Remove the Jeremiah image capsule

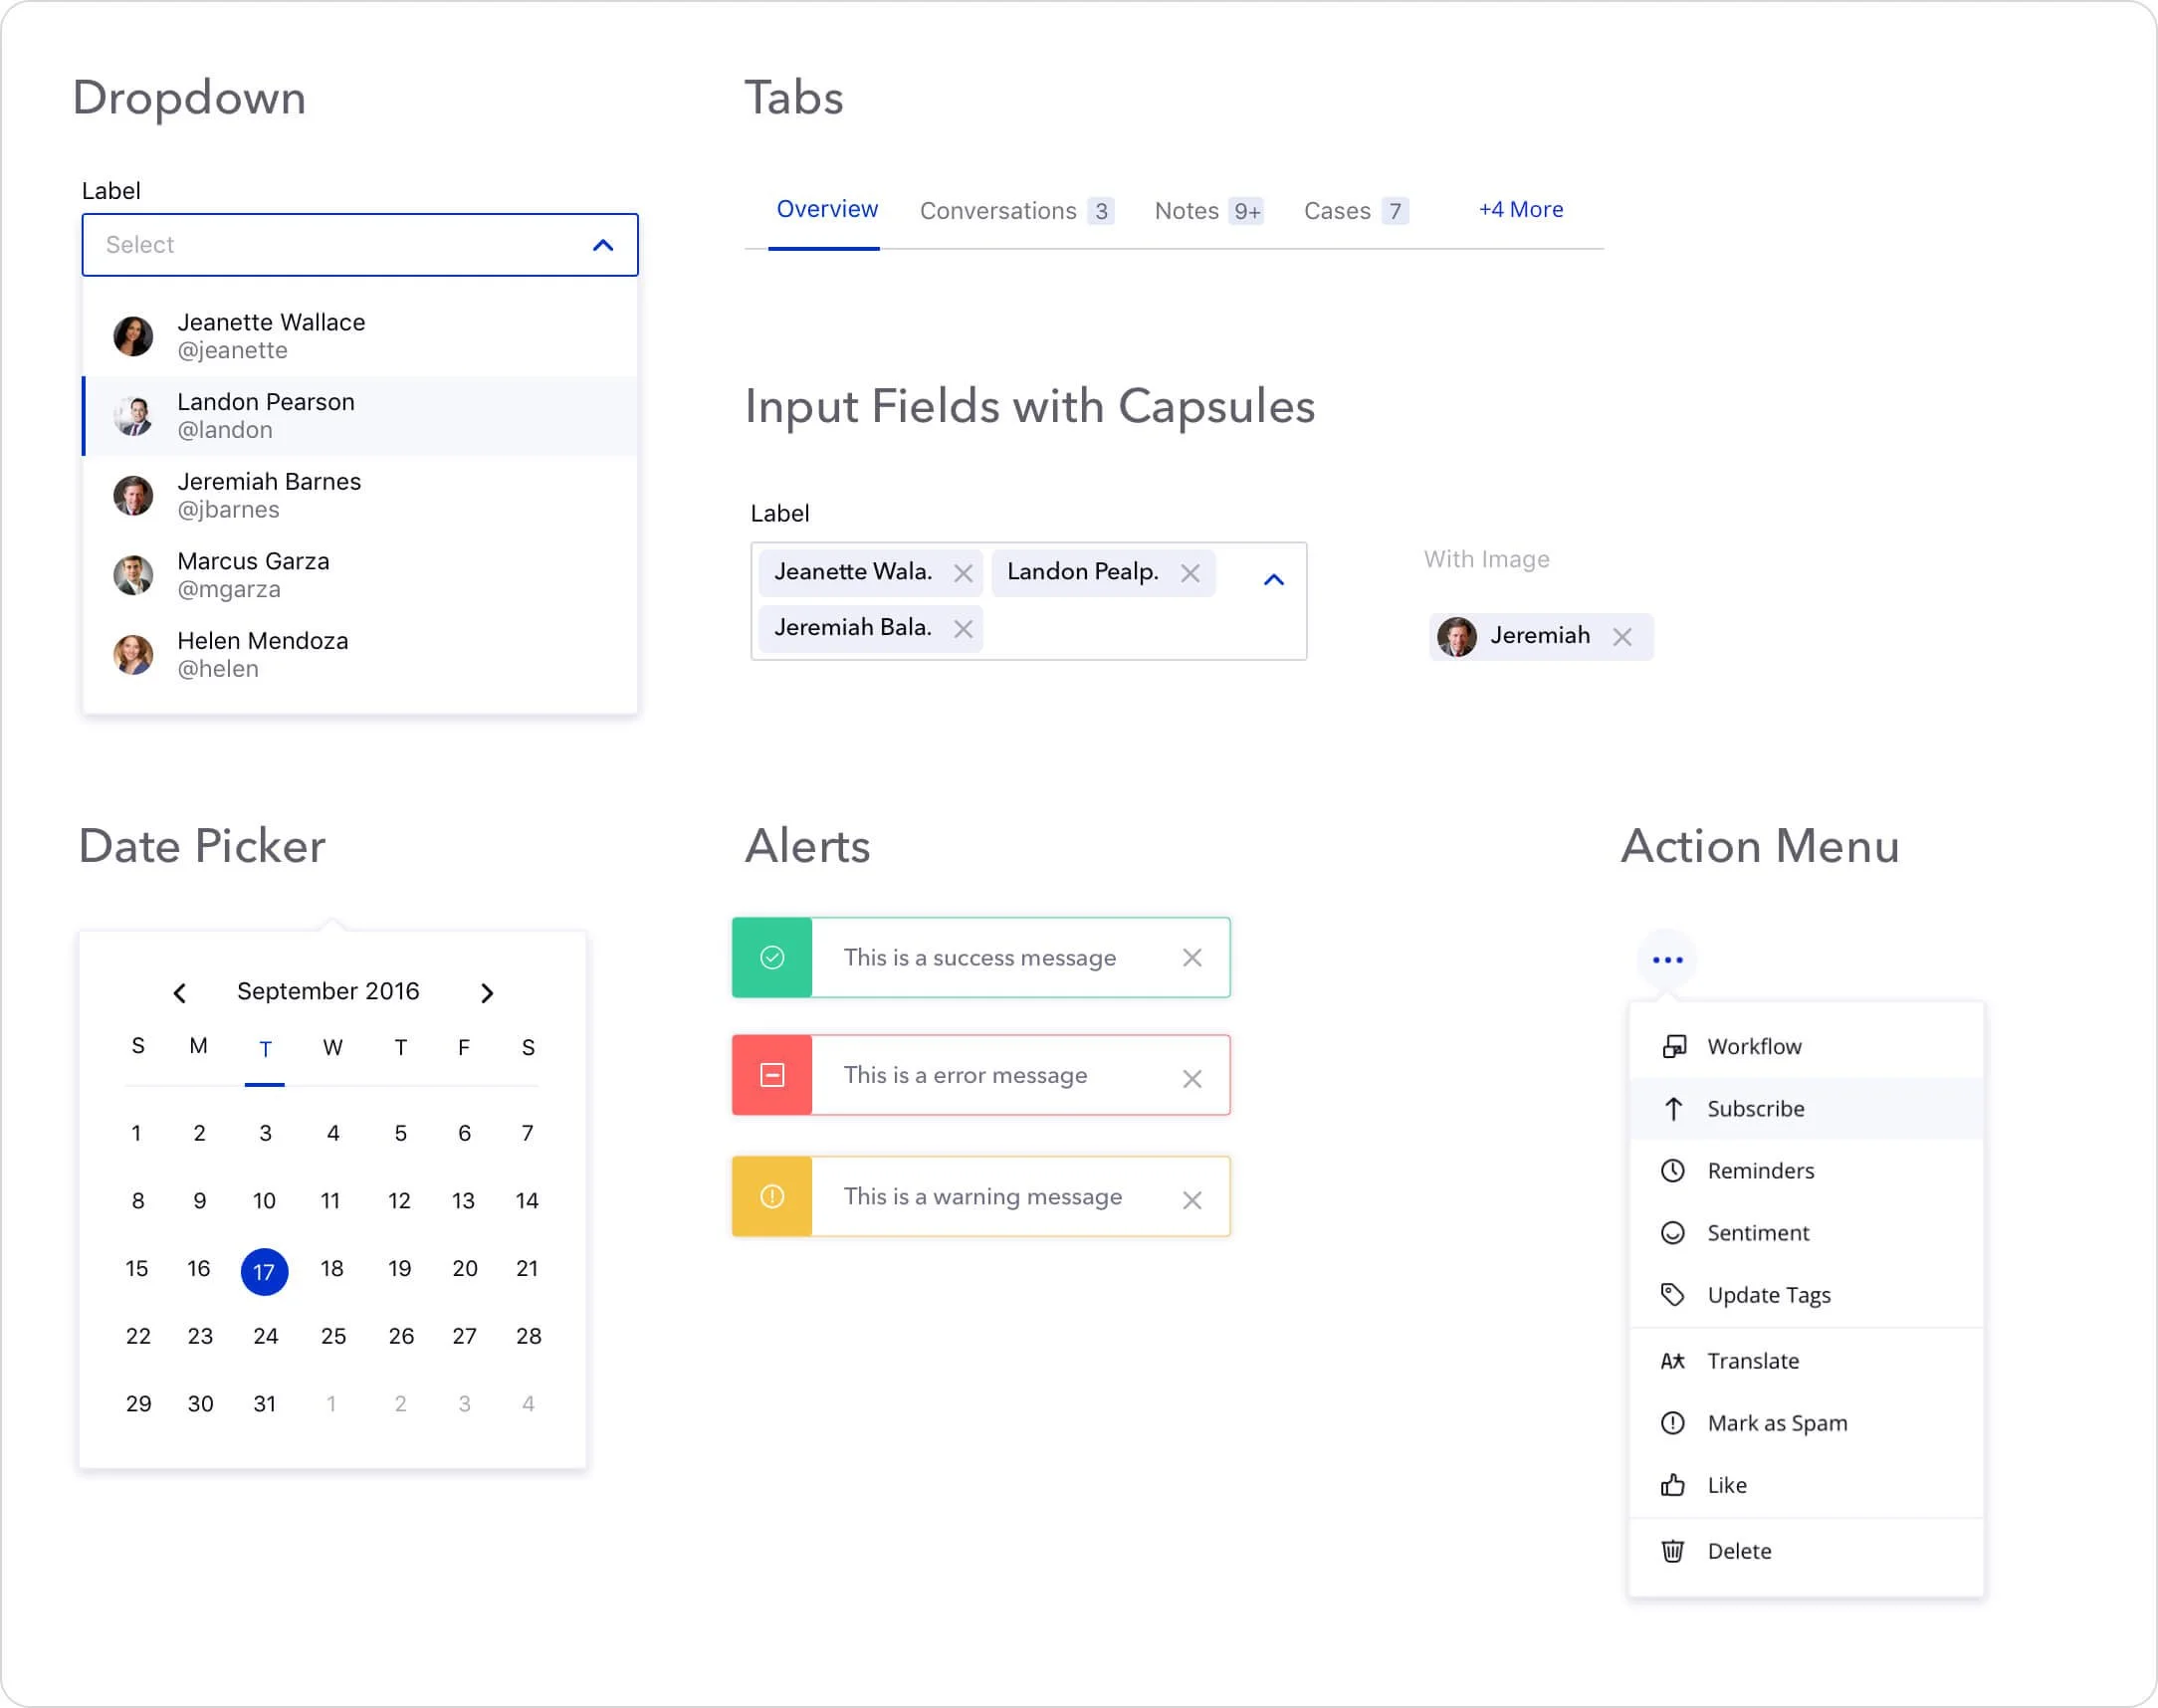coord(1624,636)
